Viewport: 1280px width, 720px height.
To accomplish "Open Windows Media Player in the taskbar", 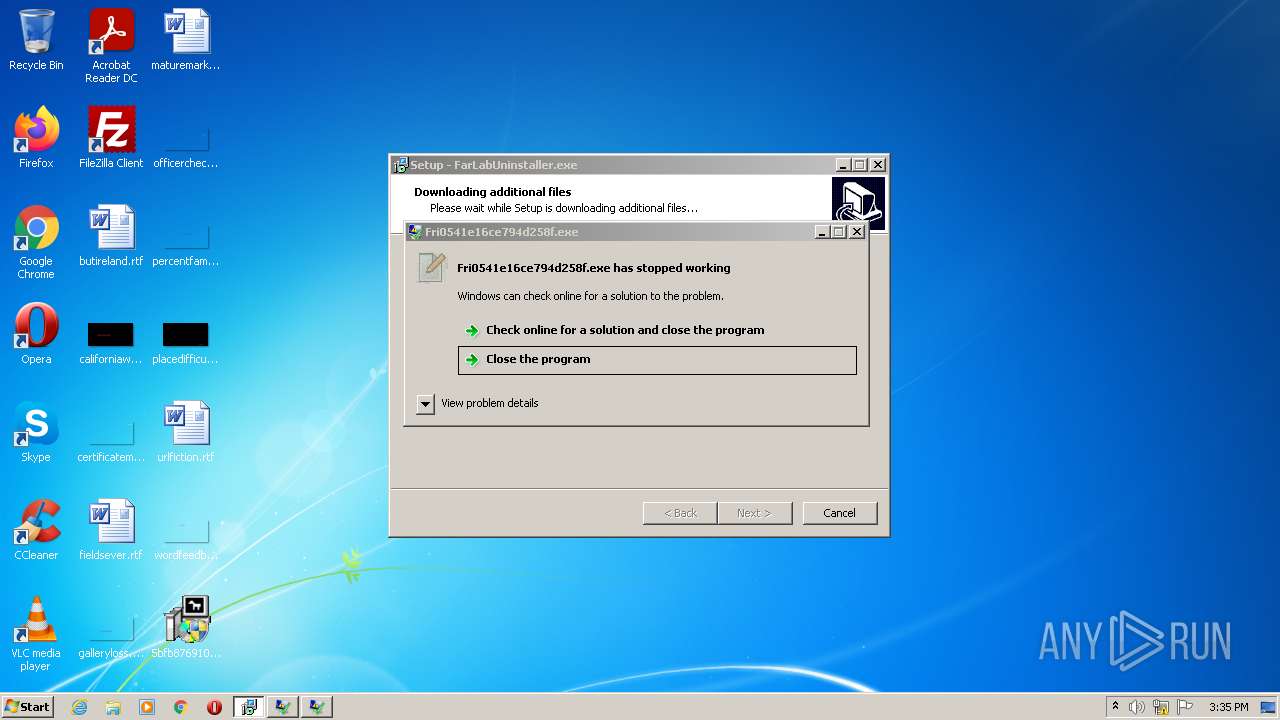I will coord(147,707).
